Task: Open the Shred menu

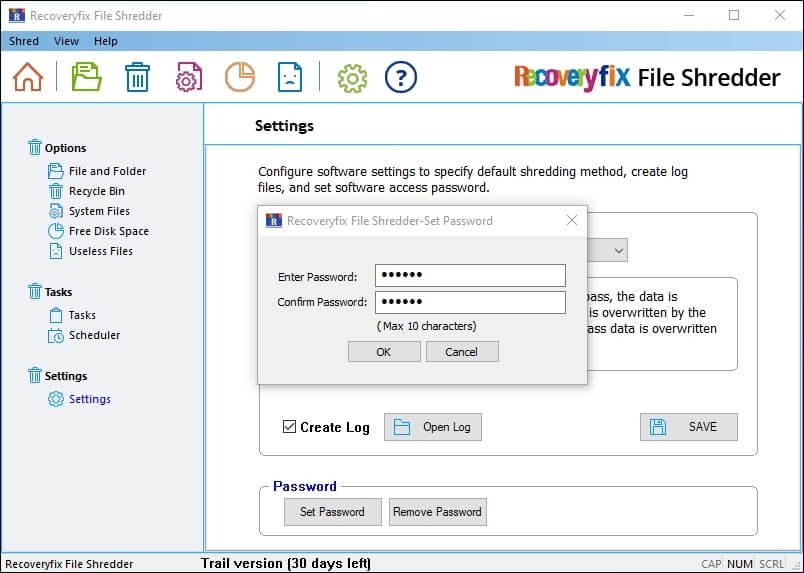Action: click(24, 41)
